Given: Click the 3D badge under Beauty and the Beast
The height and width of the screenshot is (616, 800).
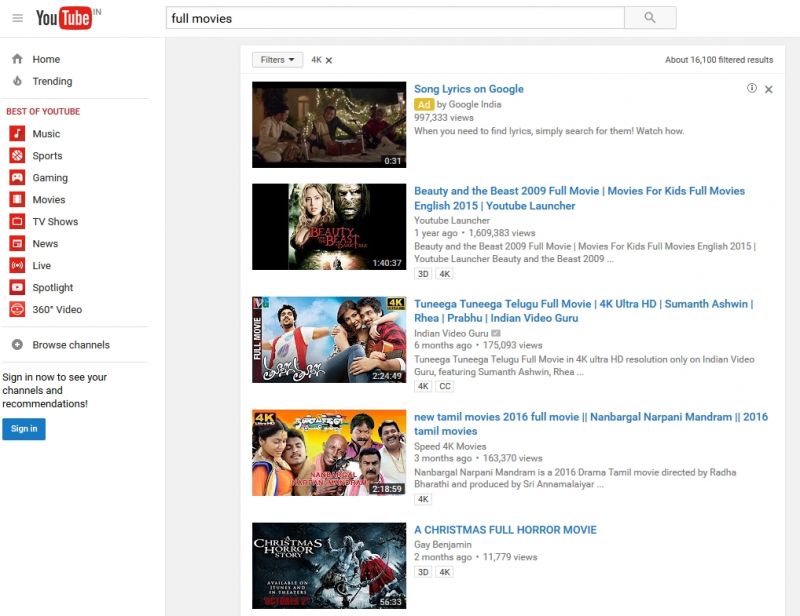Looking at the screenshot, I should click(423, 274).
